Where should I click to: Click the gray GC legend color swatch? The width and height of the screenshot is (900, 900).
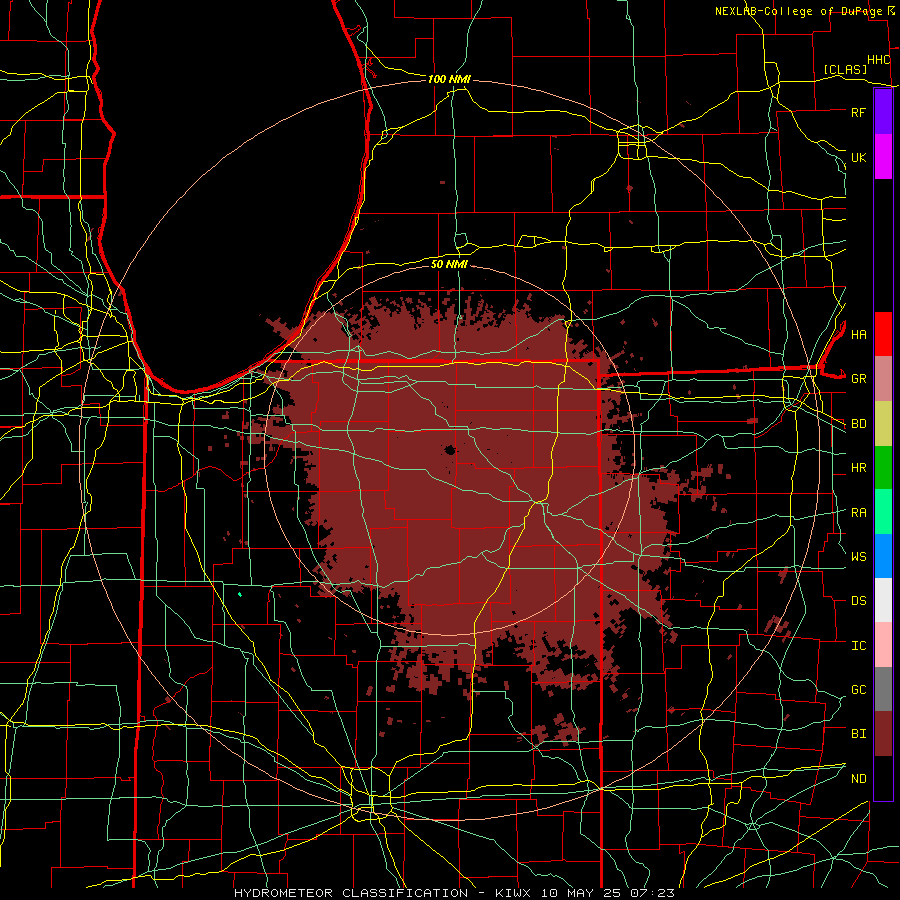(x=883, y=689)
